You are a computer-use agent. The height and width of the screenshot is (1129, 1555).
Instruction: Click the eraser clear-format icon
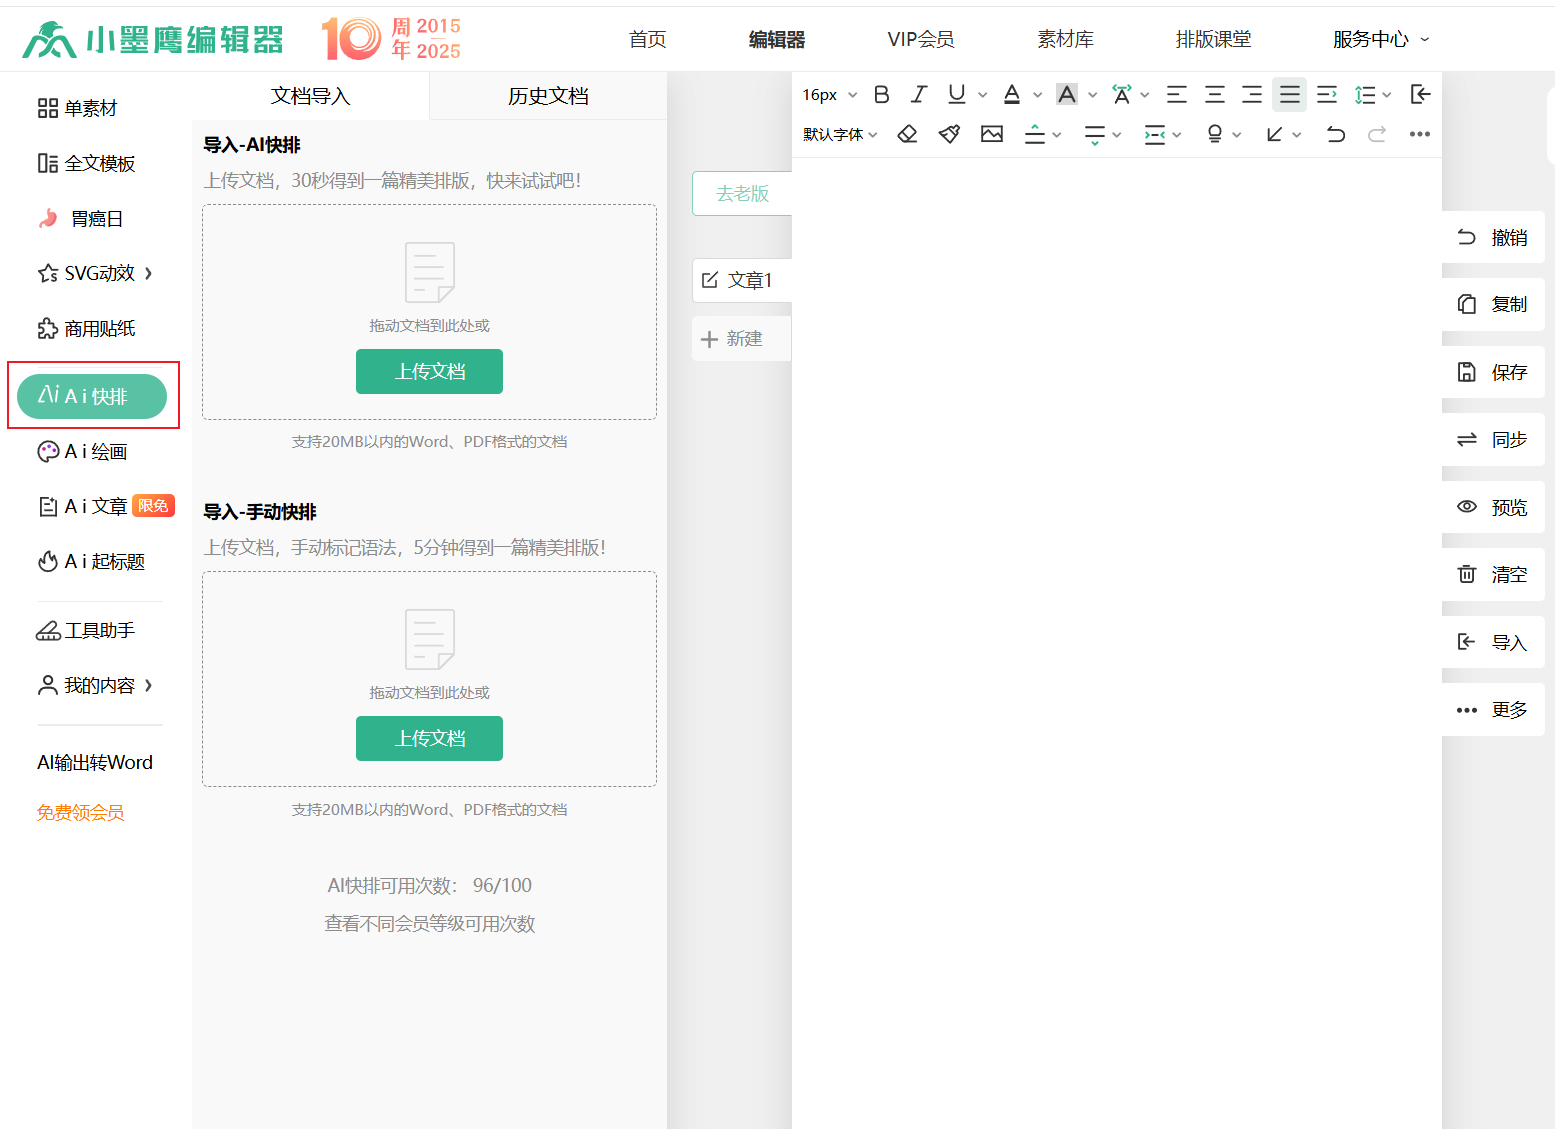pyautogui.click(x=907, y=134)
